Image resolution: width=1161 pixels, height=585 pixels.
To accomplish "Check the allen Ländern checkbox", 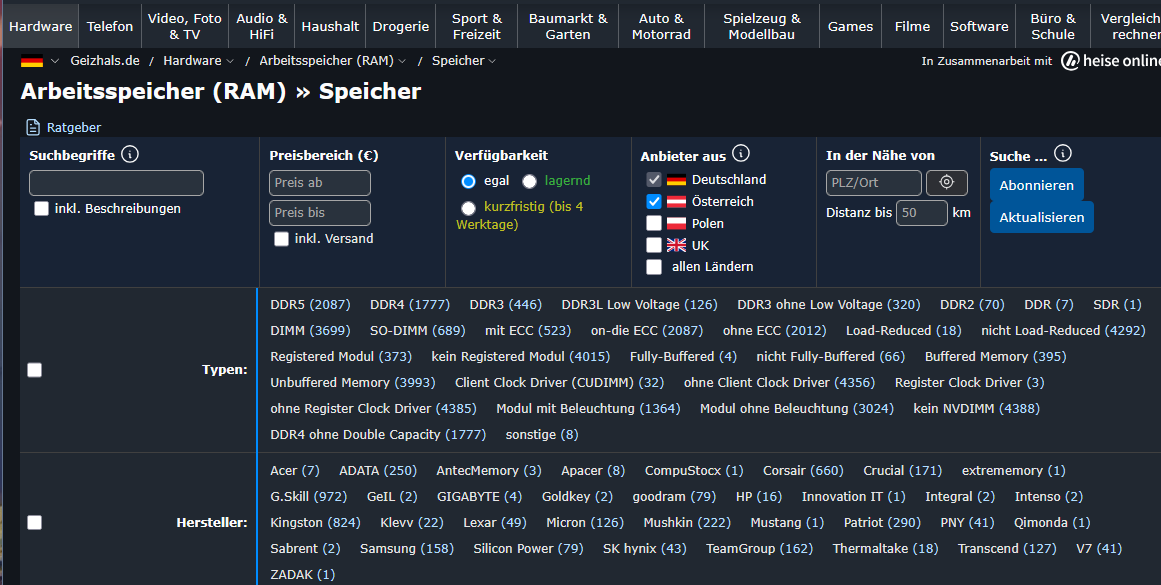I will click(x=654, y=267).
